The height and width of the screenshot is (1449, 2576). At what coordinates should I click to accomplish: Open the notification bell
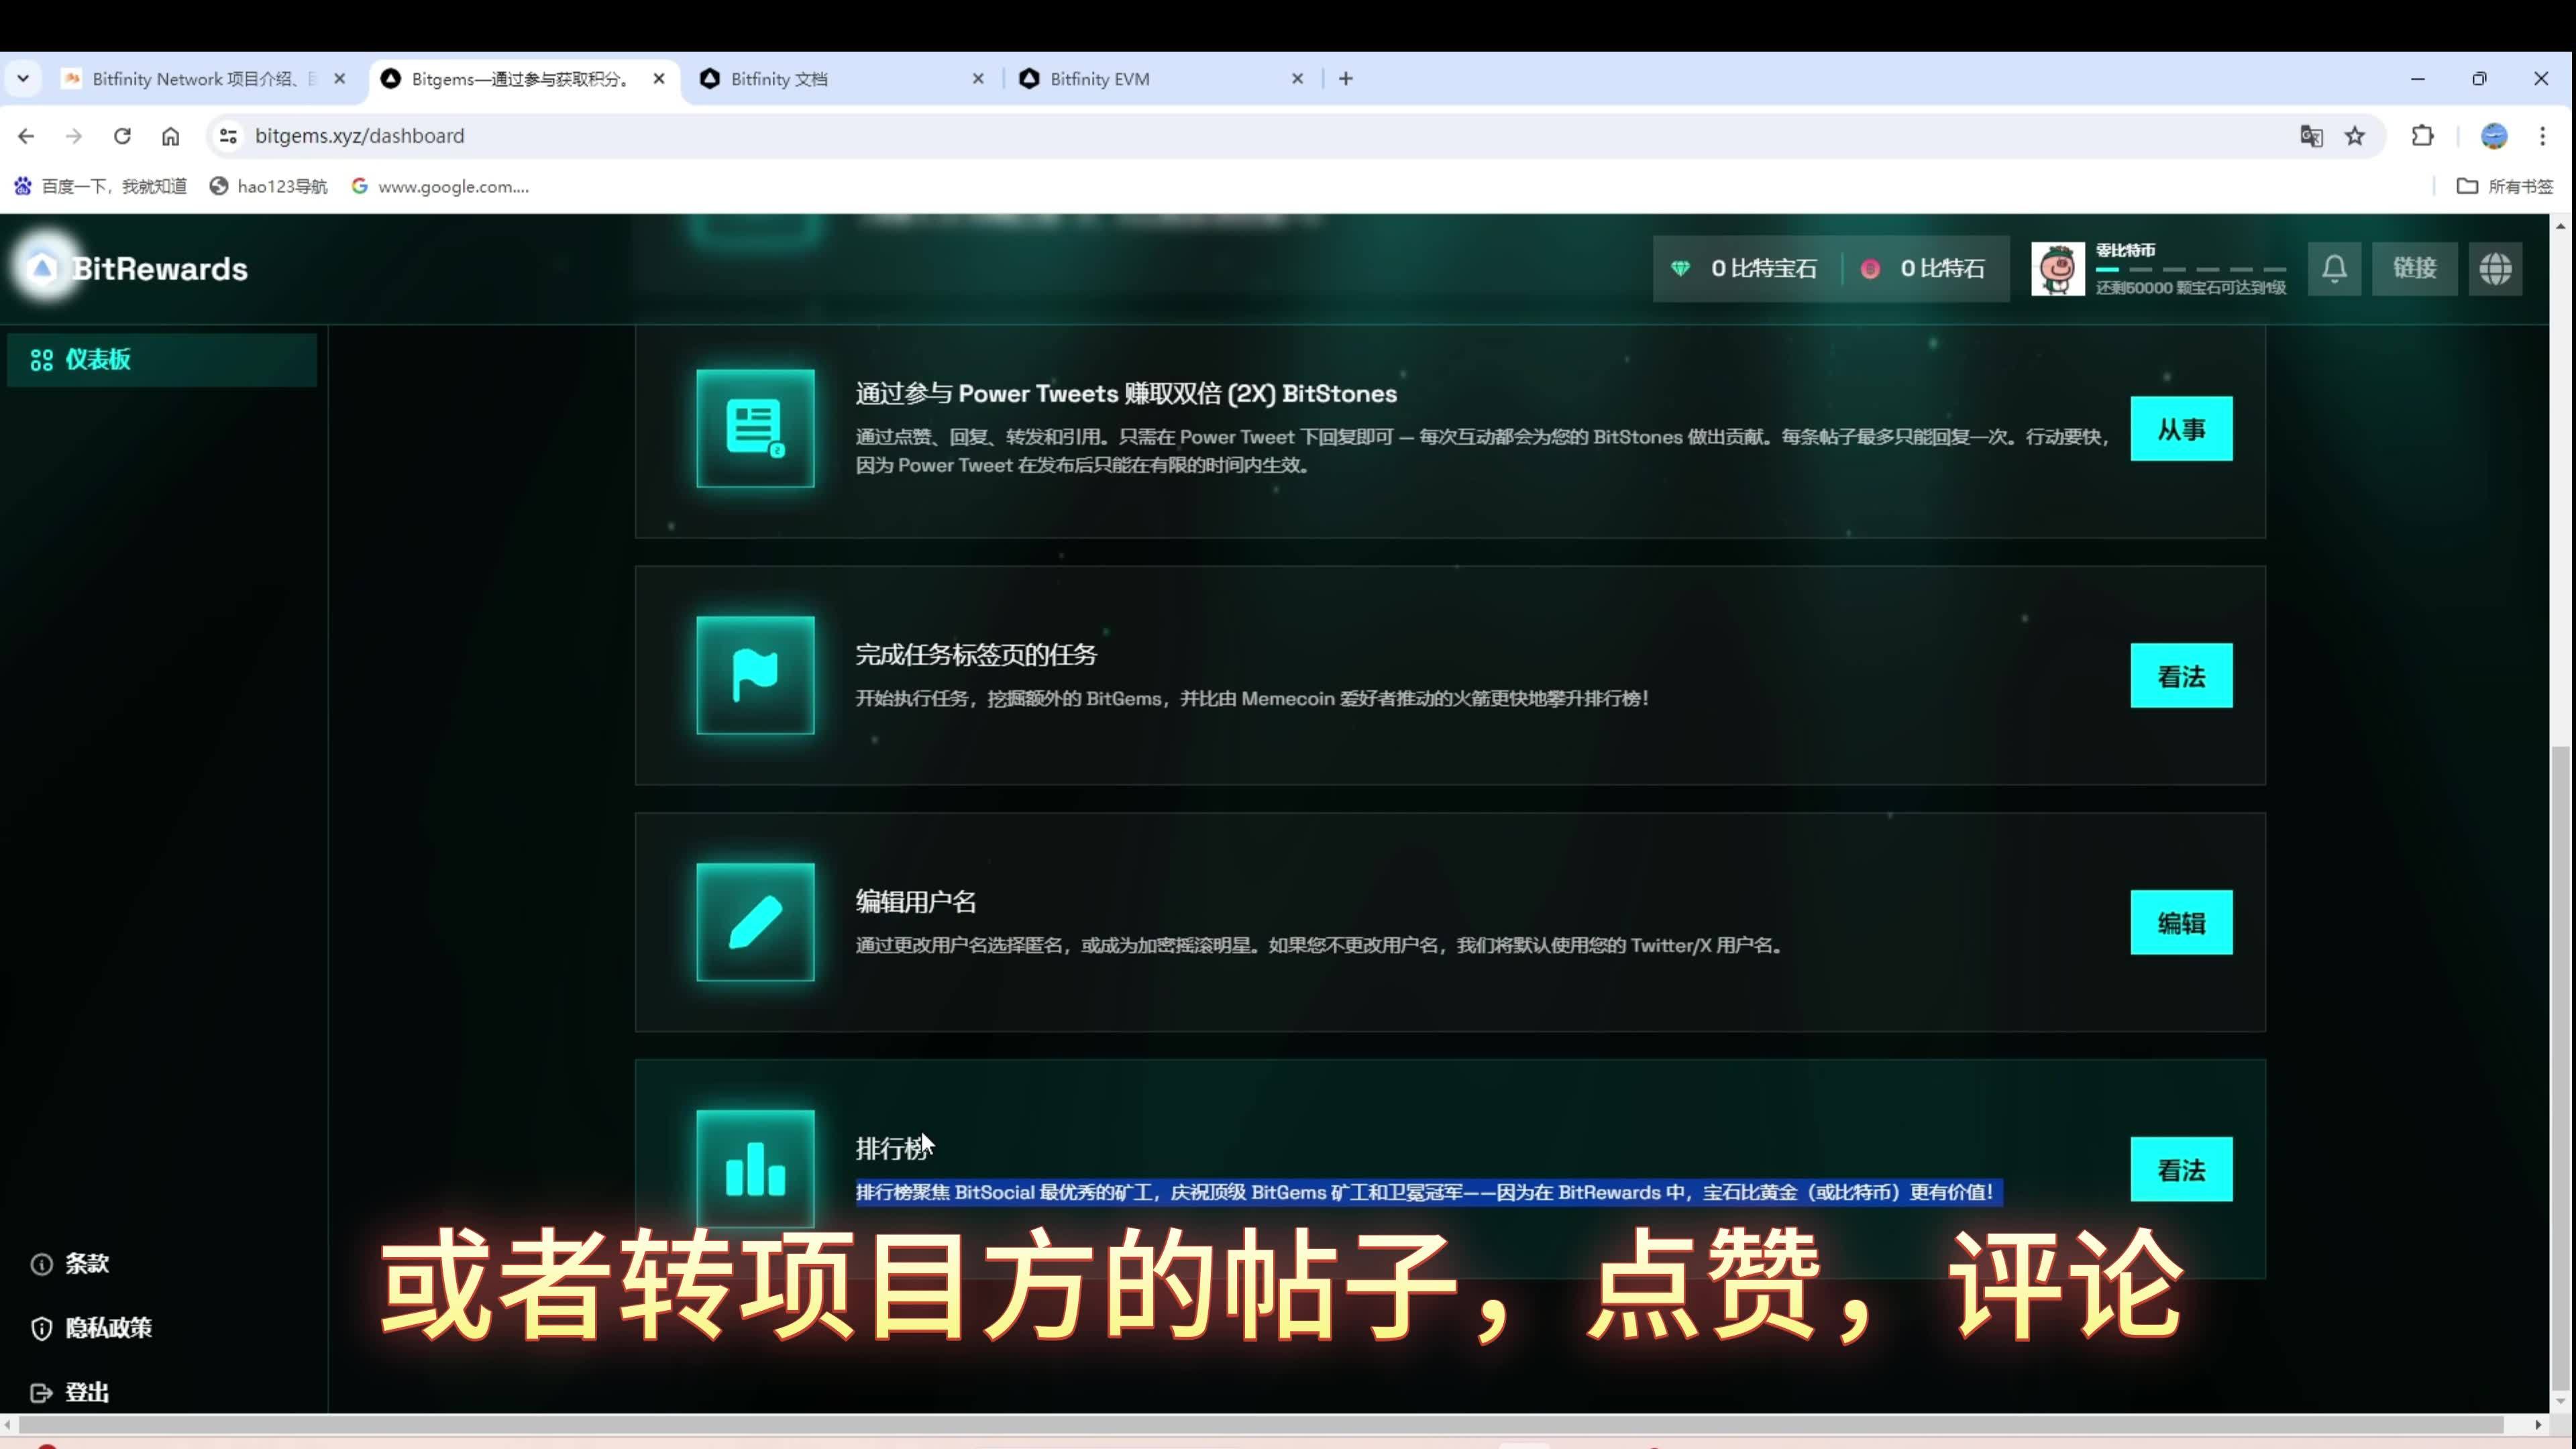tap(2334, 268)
